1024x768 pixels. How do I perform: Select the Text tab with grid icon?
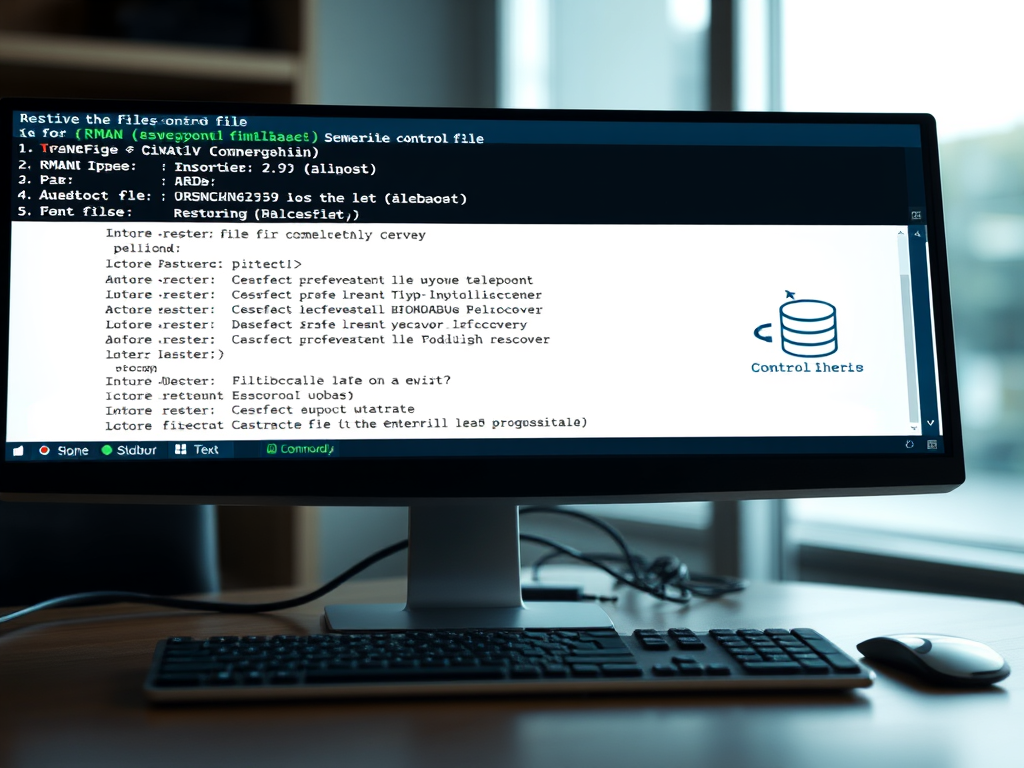click(197, 449)
